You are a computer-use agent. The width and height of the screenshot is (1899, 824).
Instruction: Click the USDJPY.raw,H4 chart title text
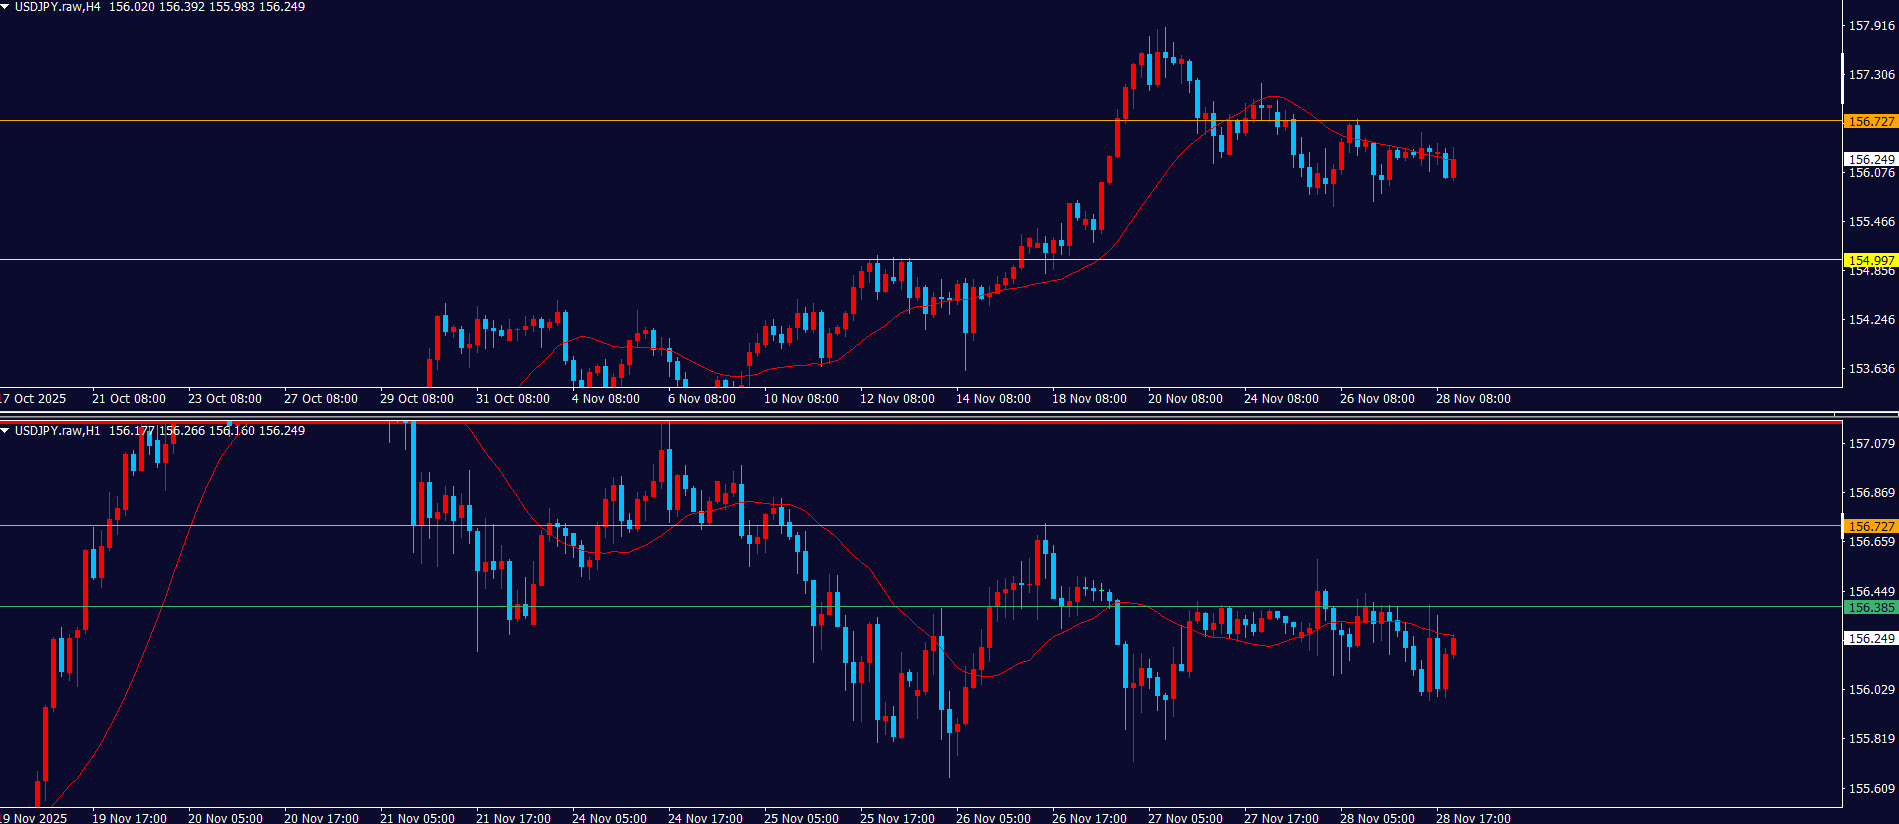57,7
